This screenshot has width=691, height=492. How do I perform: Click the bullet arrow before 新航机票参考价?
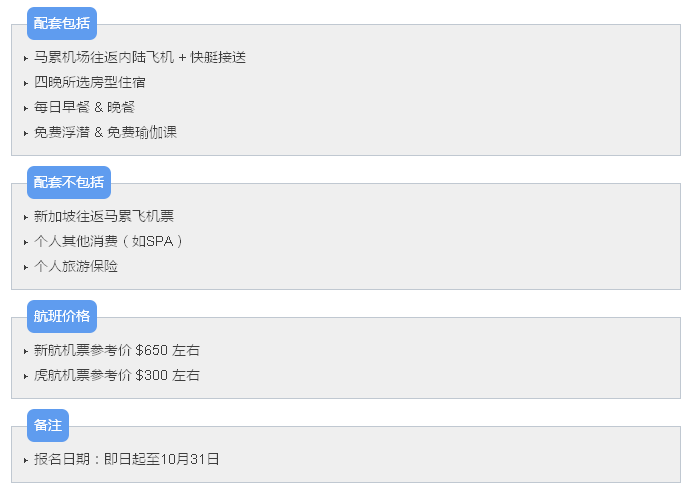(x=26, y=352)
